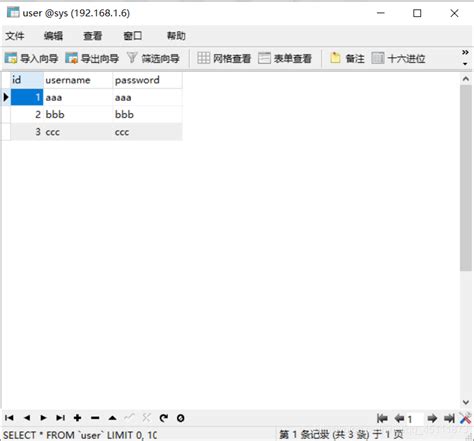
Task: Go to the next record
Action: pos(43,418)
